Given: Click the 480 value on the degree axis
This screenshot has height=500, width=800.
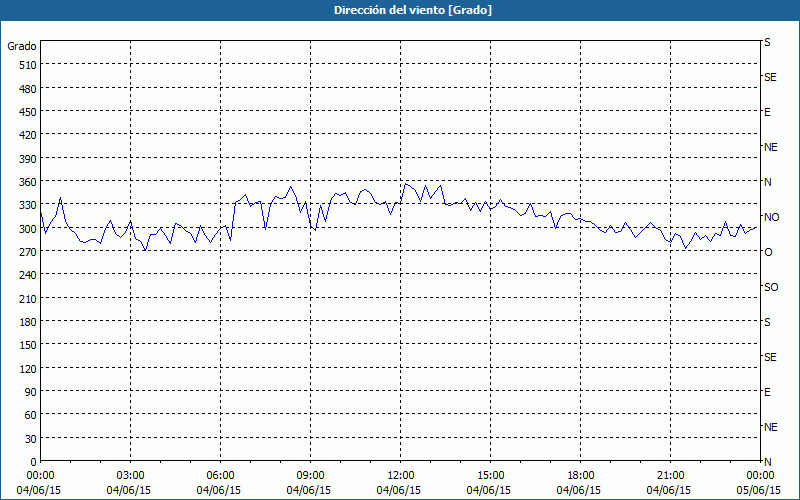Looking at the screenshot, I should (x=29, y=89).
